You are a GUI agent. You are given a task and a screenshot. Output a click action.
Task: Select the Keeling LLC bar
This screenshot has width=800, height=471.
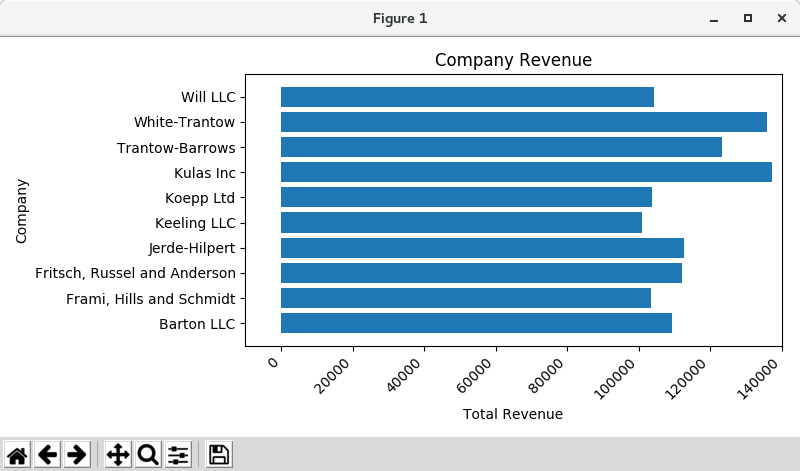tap(461, 222)
